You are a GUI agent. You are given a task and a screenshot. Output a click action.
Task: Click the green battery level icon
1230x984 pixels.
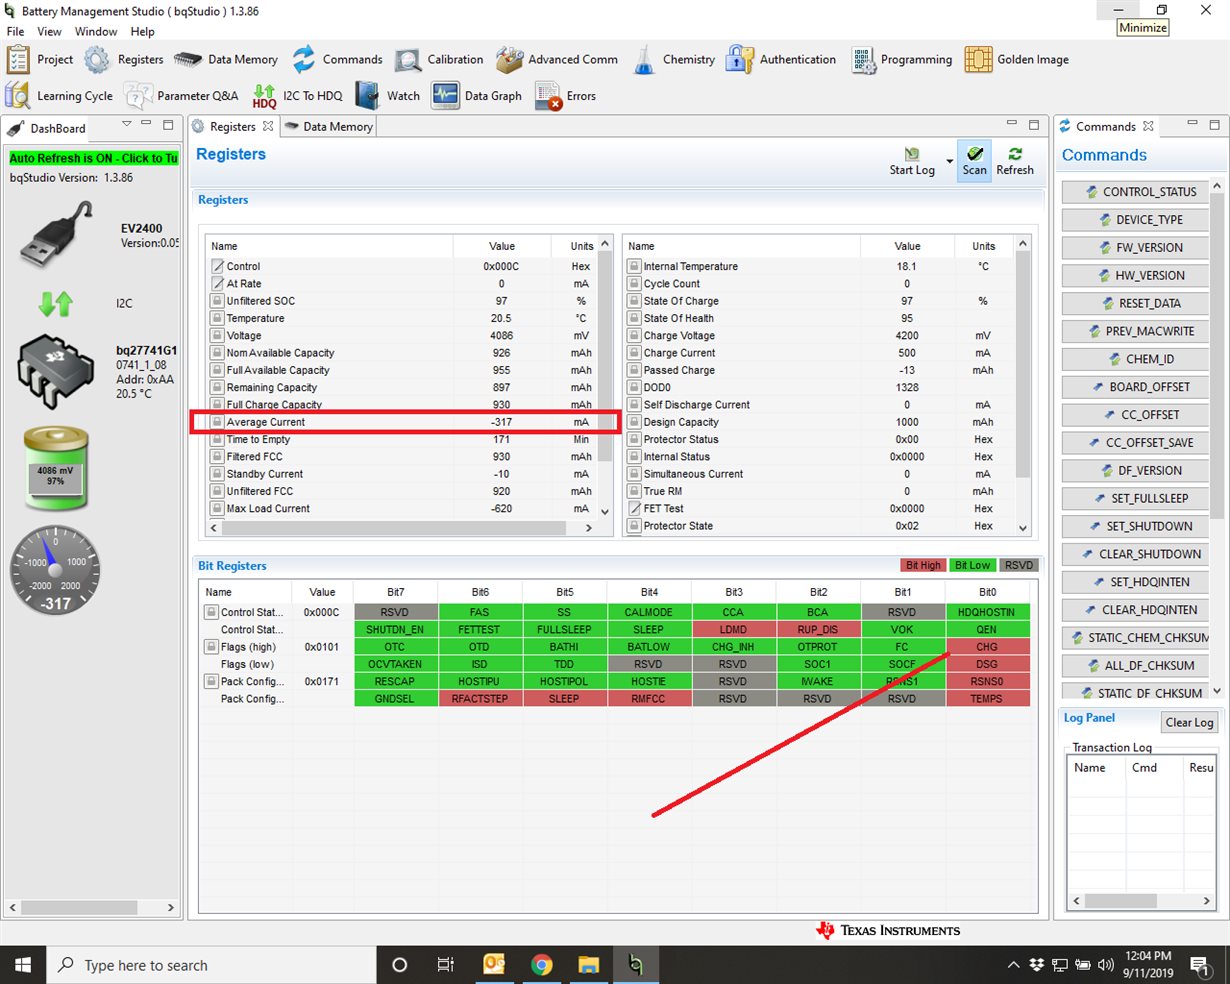tap(57, 468)
